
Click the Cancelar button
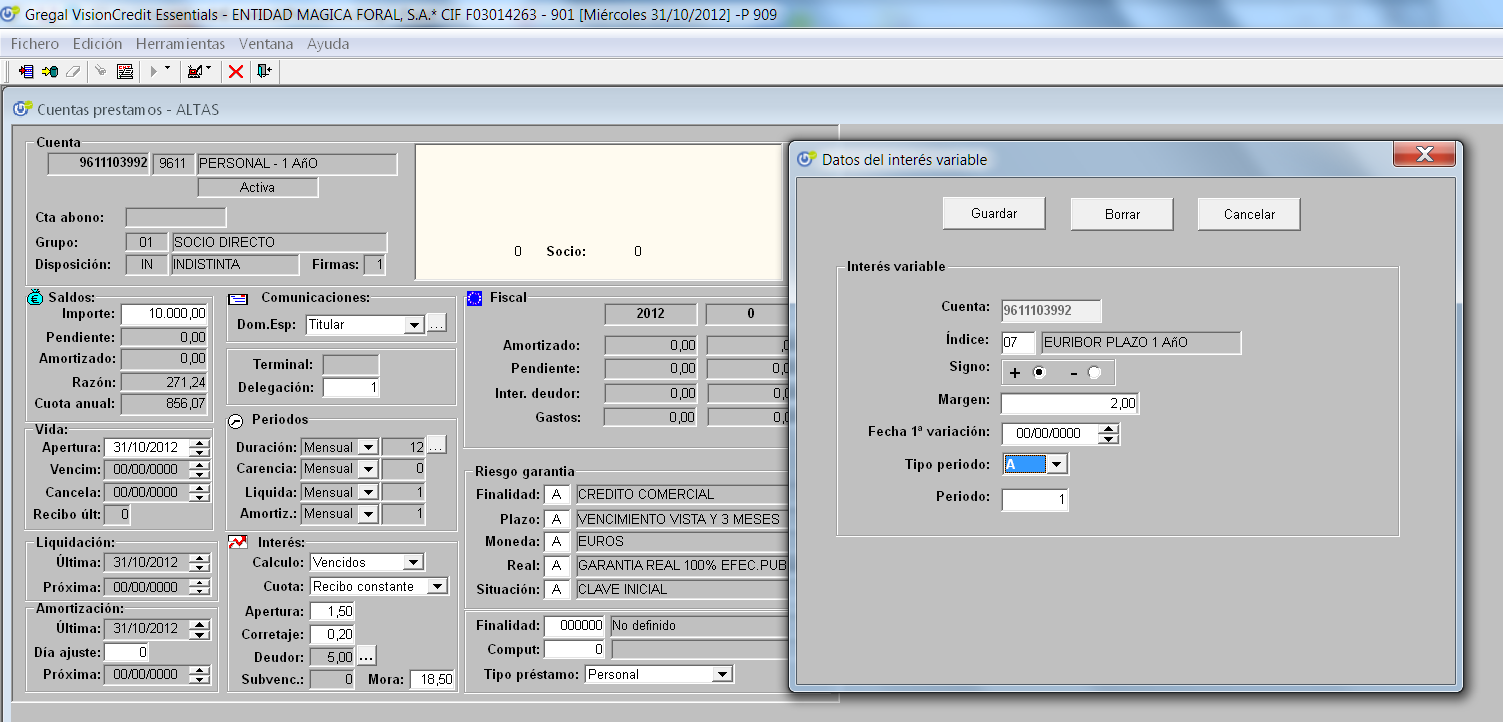coord(1249,214)
